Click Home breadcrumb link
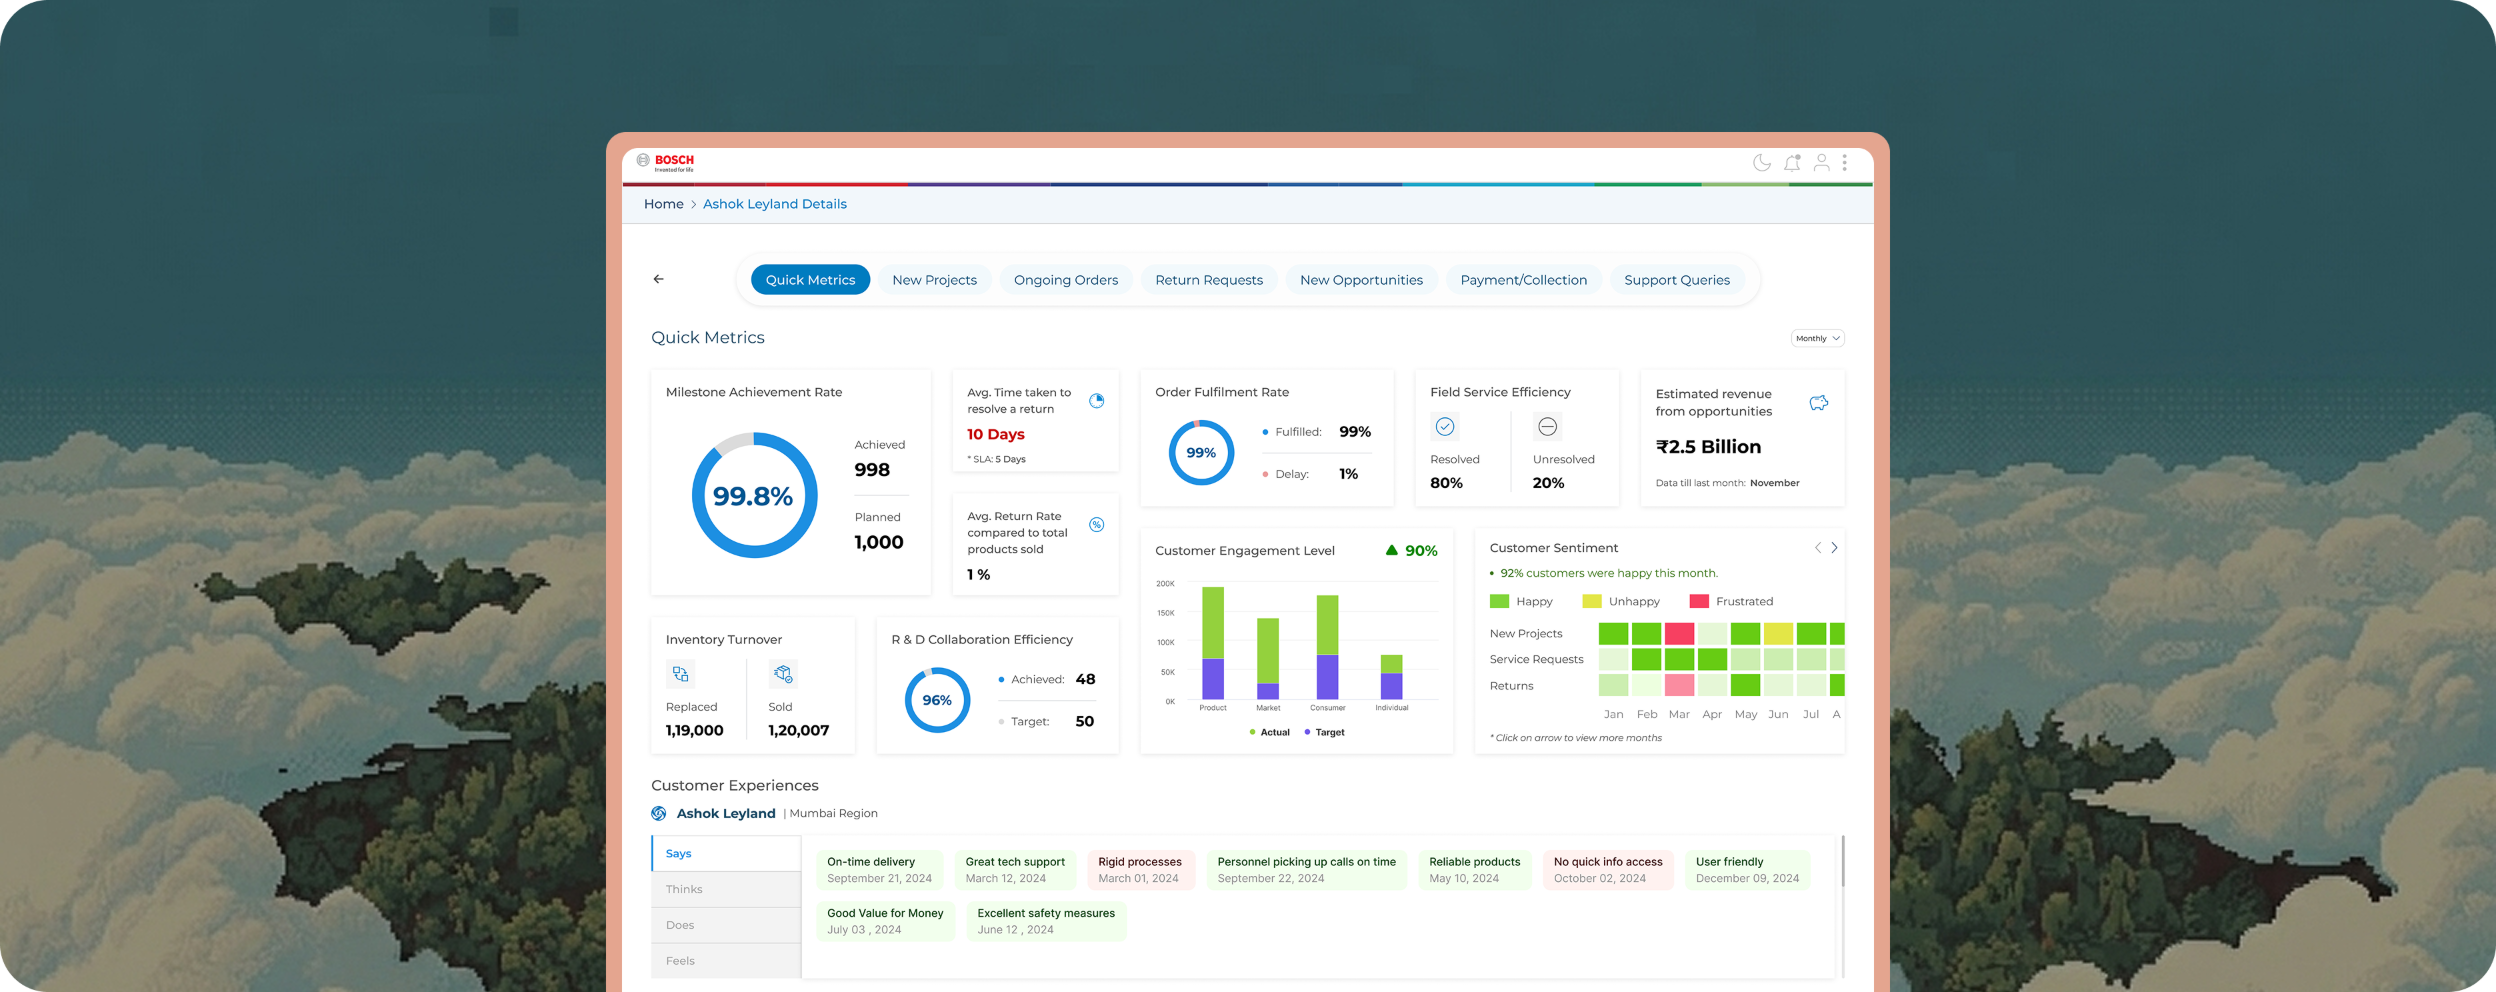Viewport: 2496px width, 992px height. [663, 204]
